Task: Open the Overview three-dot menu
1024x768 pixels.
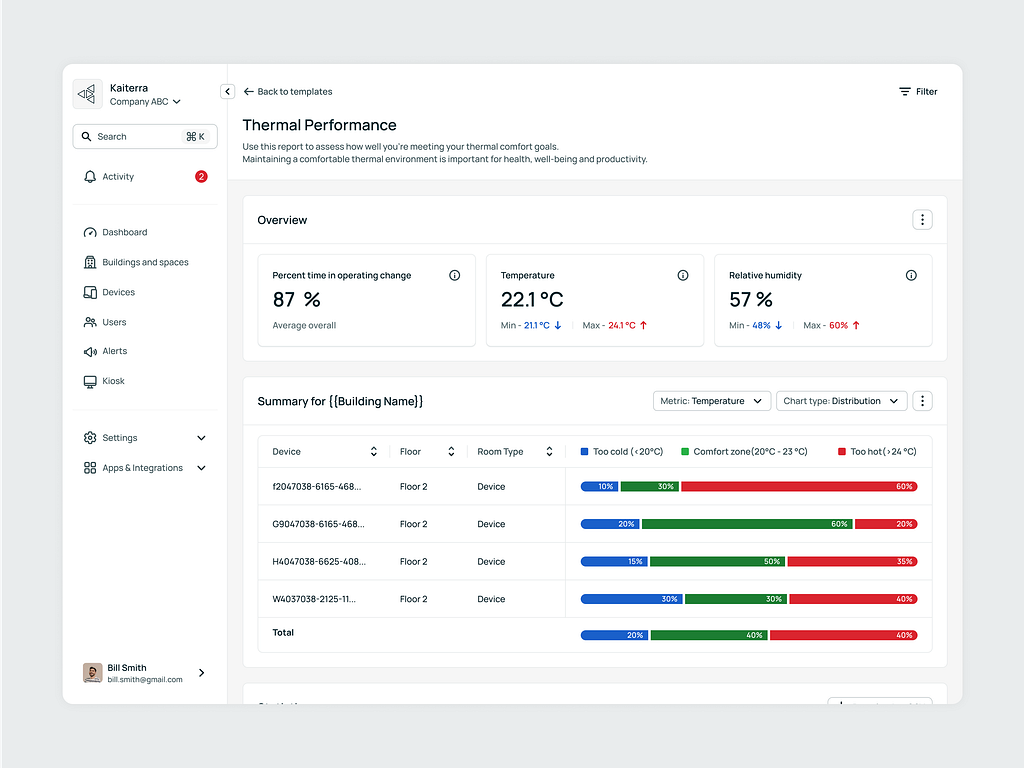Action: [x=922, y=220]
